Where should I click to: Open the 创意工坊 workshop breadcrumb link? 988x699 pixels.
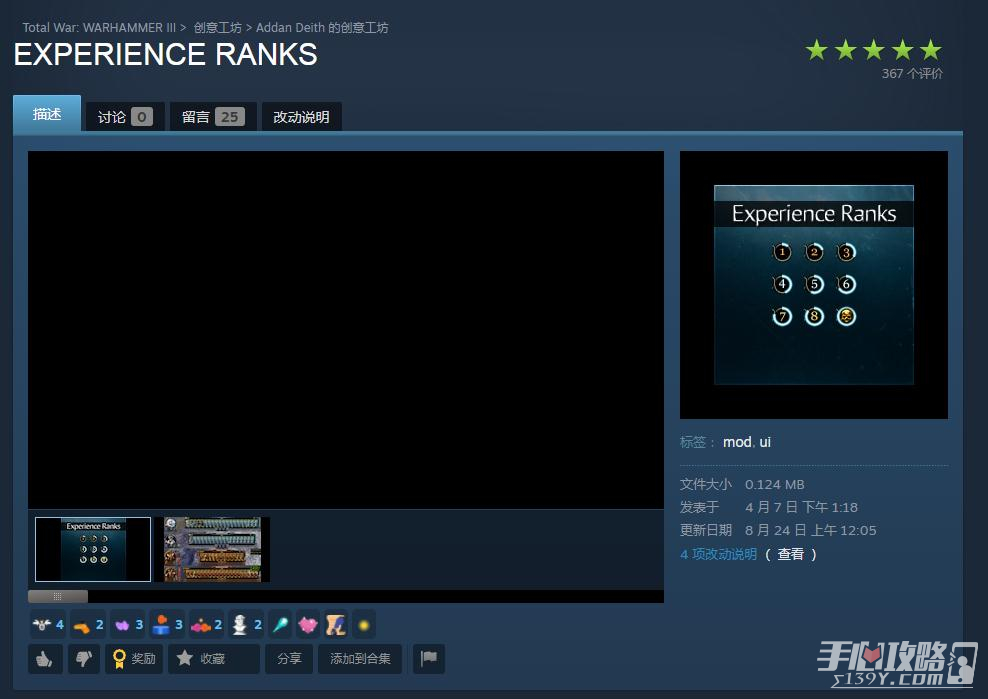point(217,28)
